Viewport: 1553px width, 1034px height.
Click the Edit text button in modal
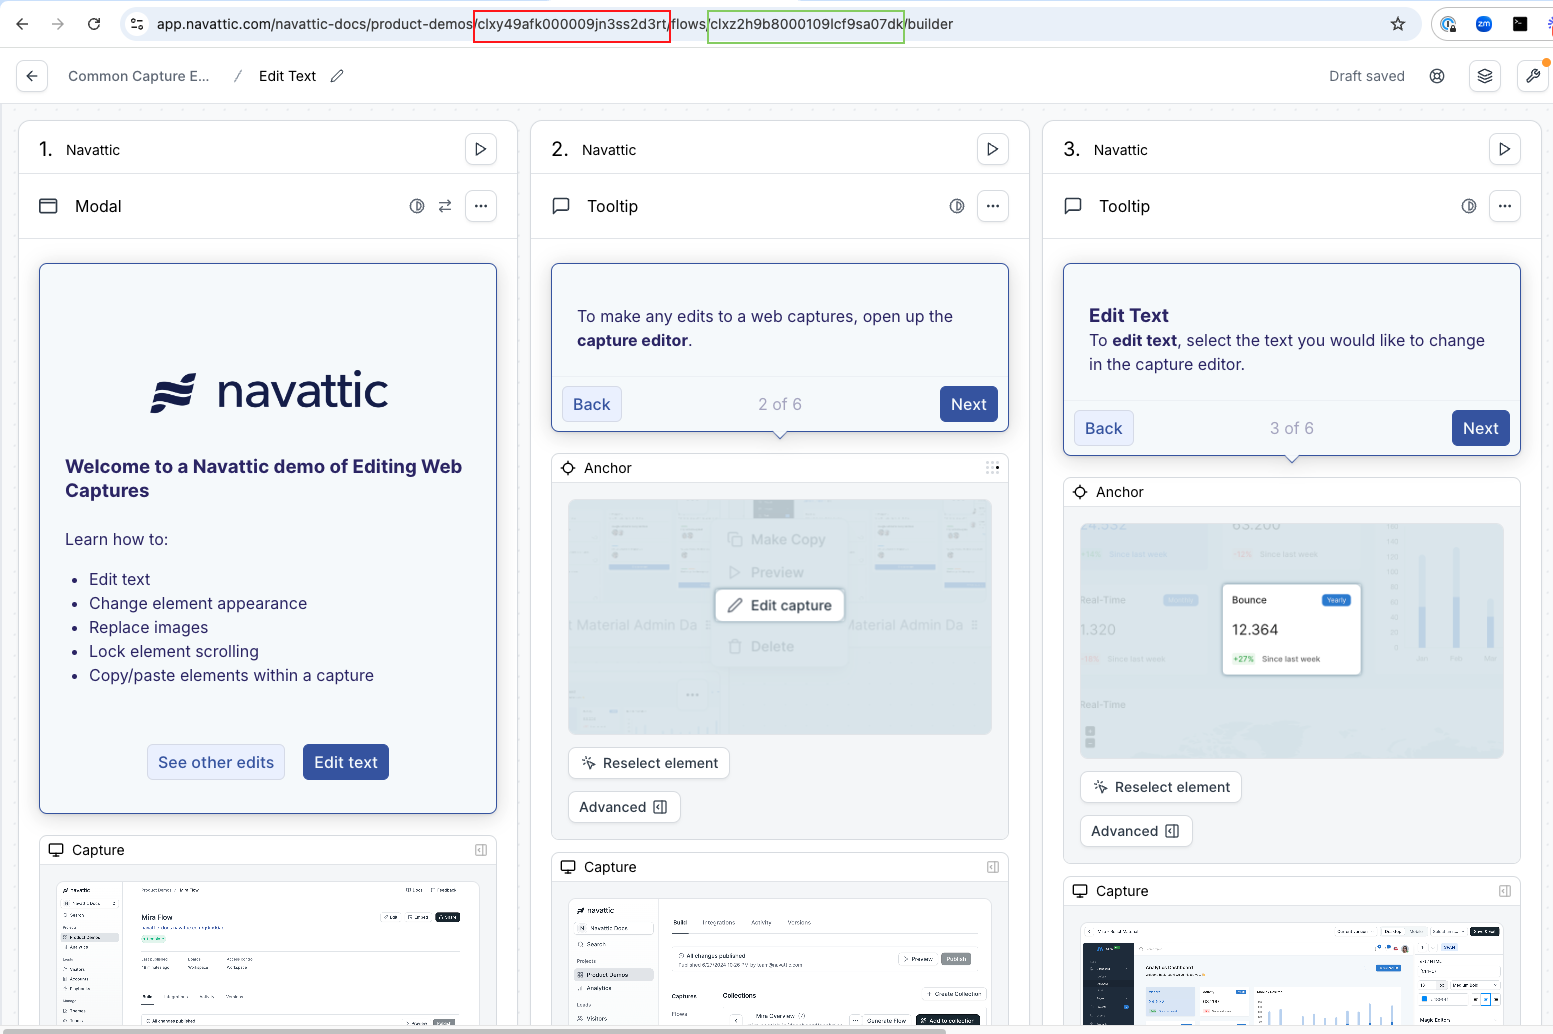pyautogui.click(x=346, y=762)
